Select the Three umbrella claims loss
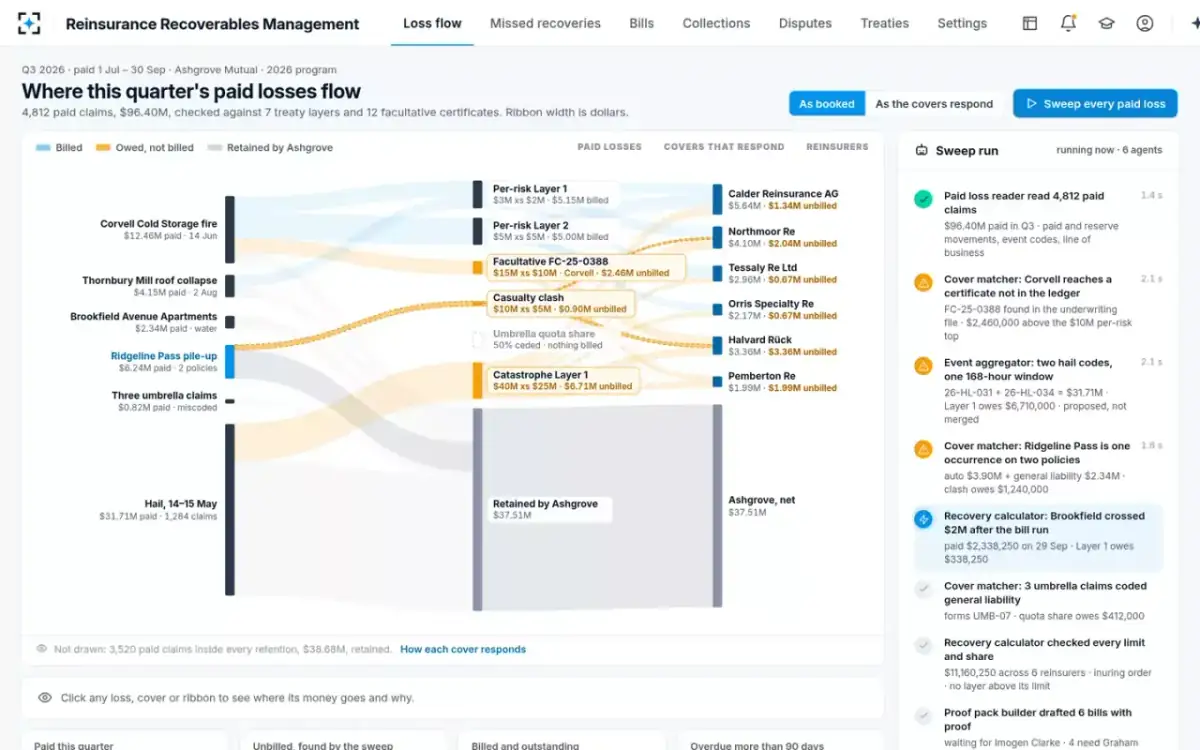Screen dimensions: 1200x750 coord(164,401)
